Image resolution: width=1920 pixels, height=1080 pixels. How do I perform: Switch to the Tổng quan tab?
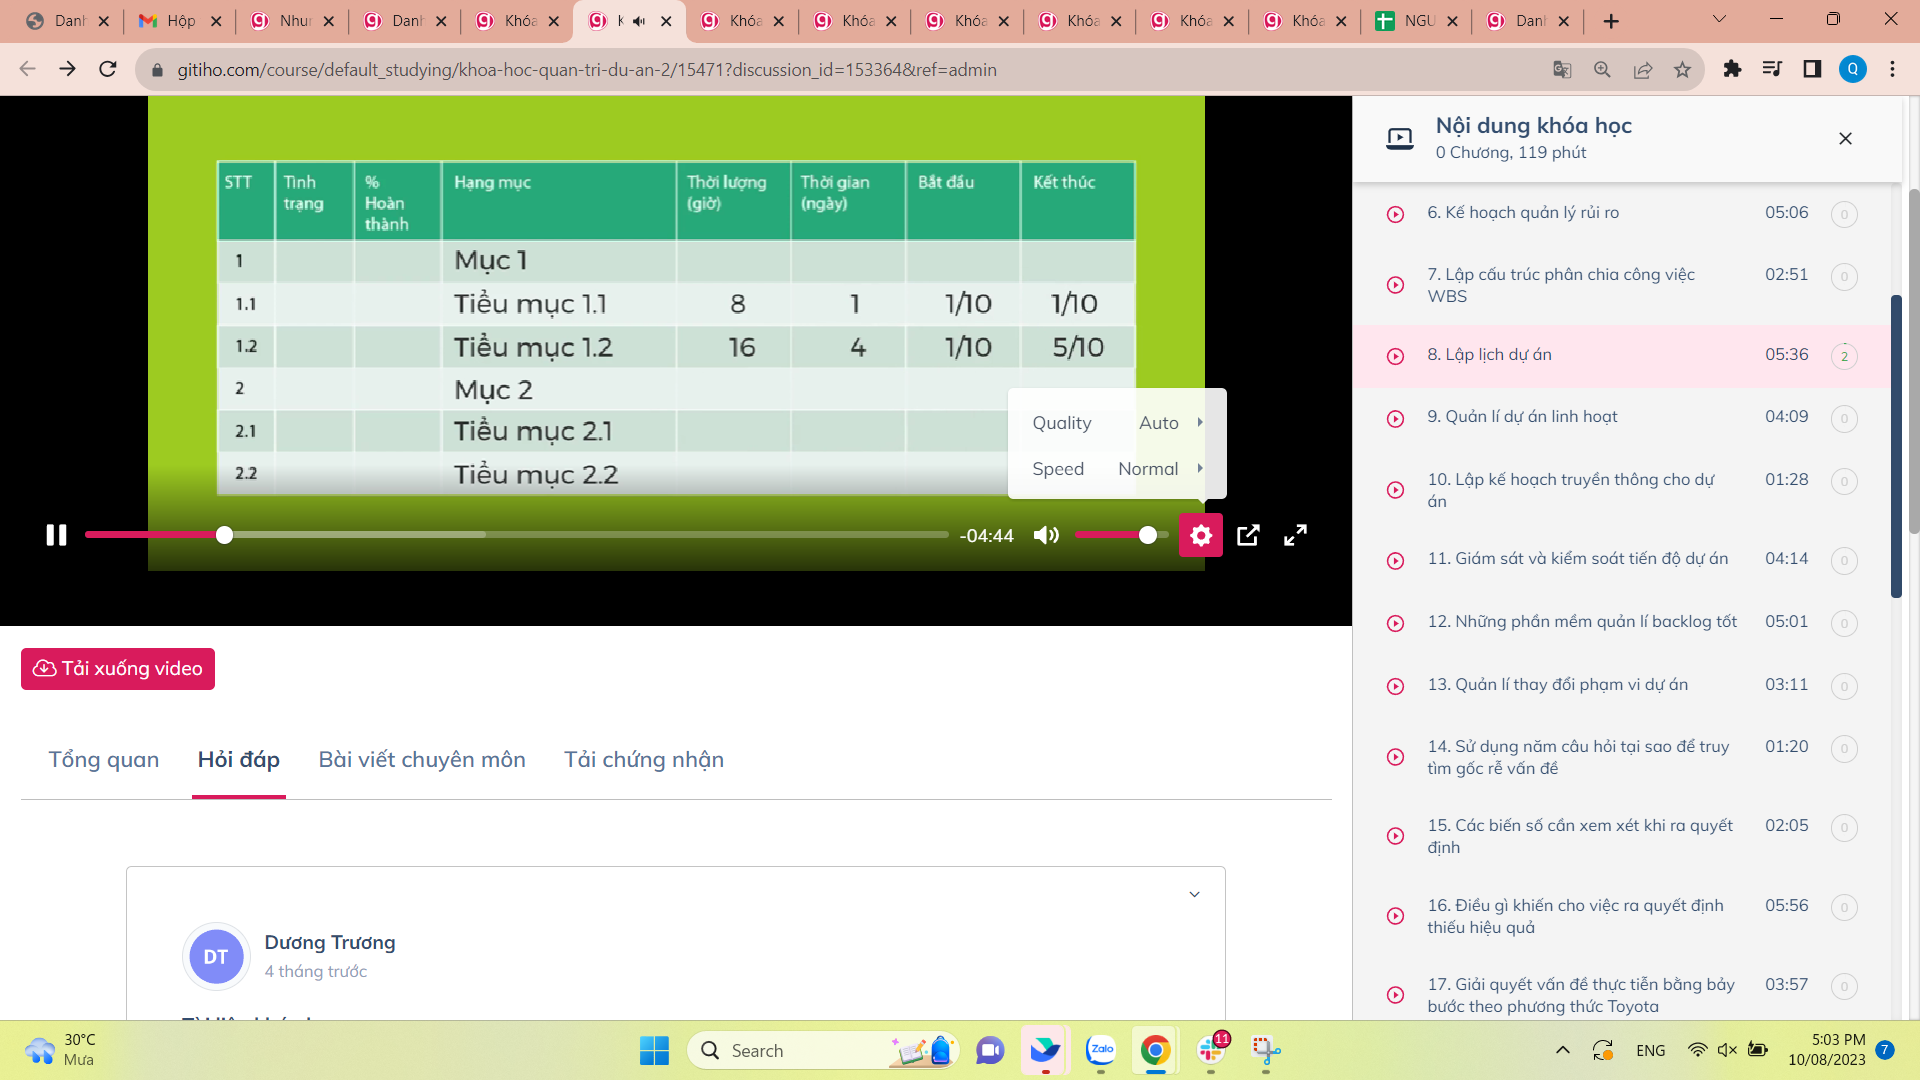pos(104,760)
